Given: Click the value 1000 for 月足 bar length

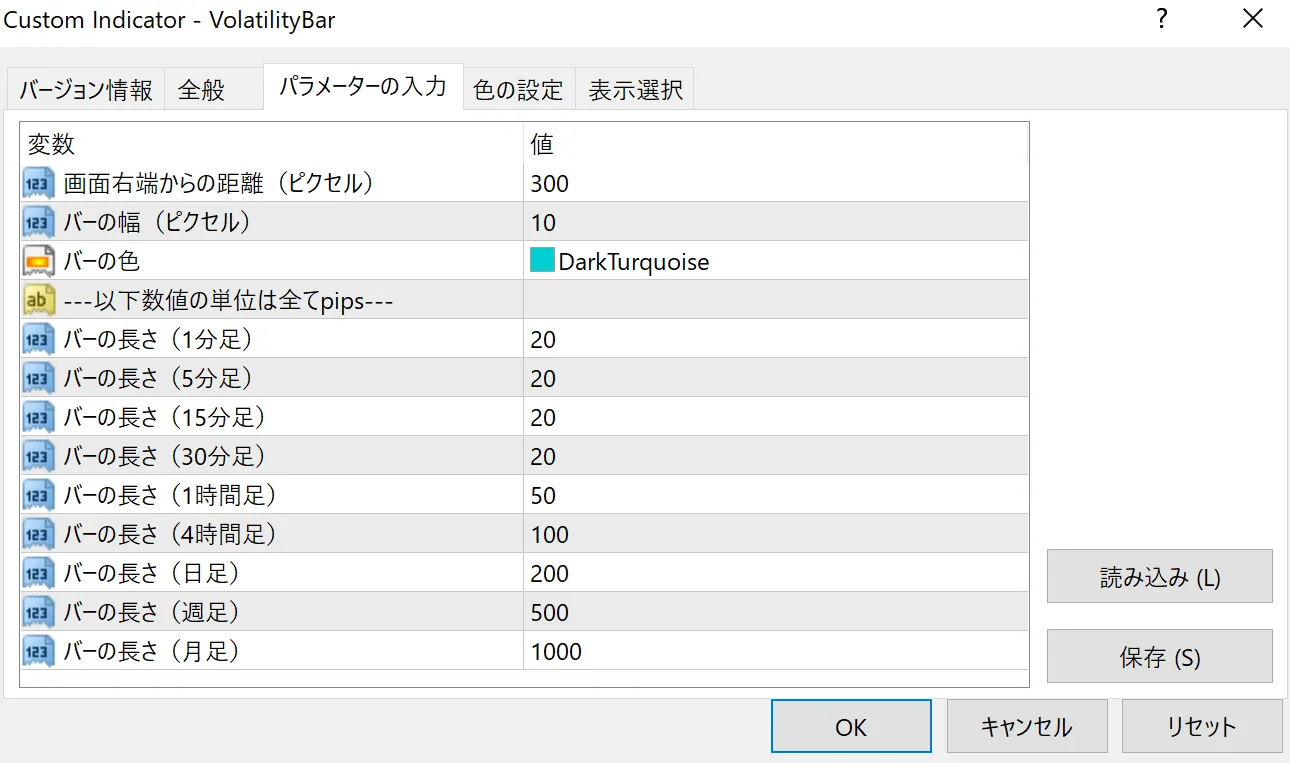Looking at the screenshot, I should [556, 652].
